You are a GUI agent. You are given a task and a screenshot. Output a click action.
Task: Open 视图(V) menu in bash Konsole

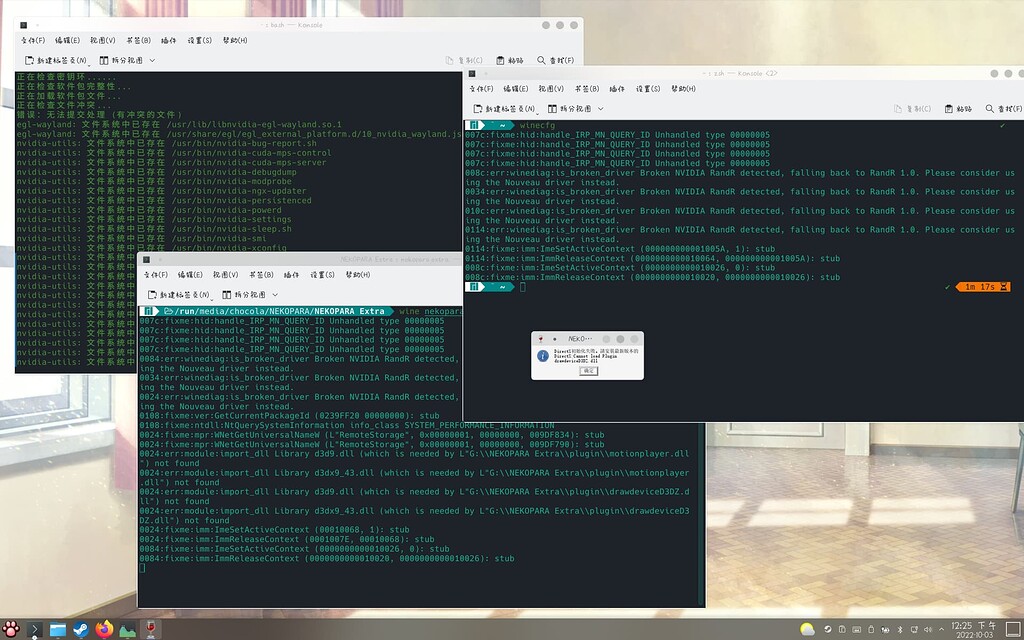coord(103,40)
